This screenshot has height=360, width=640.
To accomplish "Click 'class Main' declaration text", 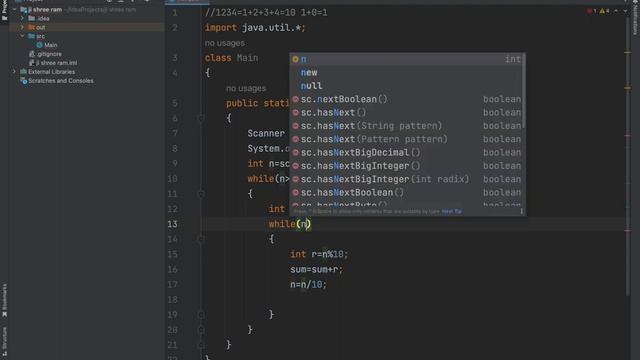I will point(231,58).
